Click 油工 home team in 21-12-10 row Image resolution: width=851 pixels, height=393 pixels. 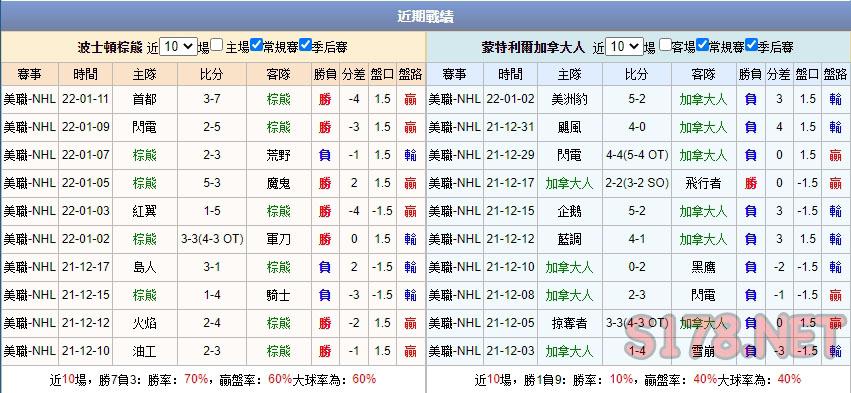(144, 351)
